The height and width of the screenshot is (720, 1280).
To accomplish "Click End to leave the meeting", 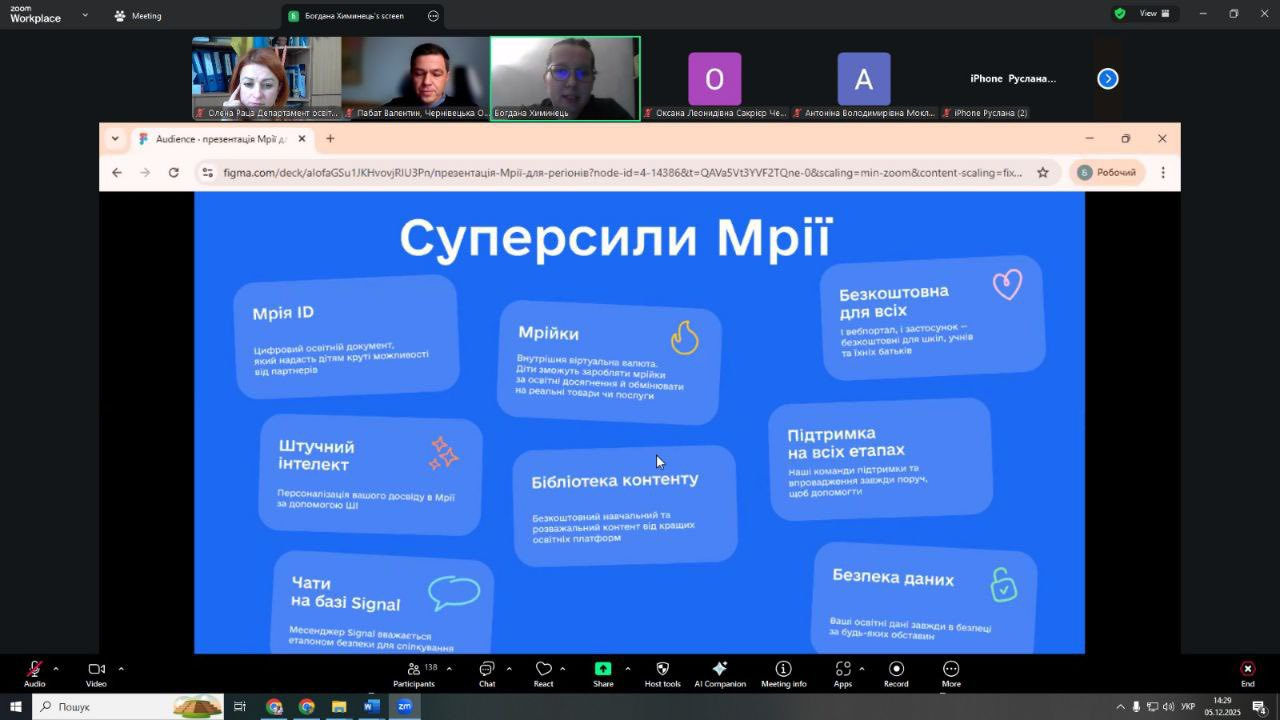I will click(1247, 674).
